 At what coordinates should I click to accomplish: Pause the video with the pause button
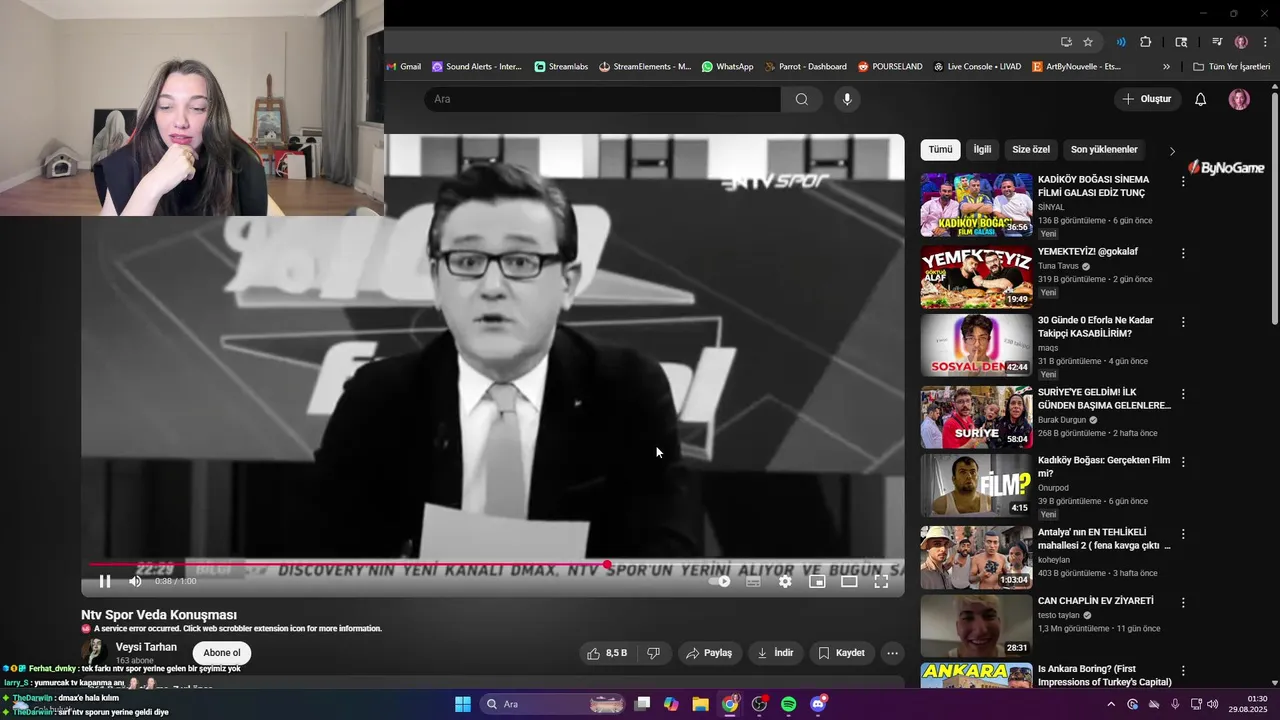point(105,581)
